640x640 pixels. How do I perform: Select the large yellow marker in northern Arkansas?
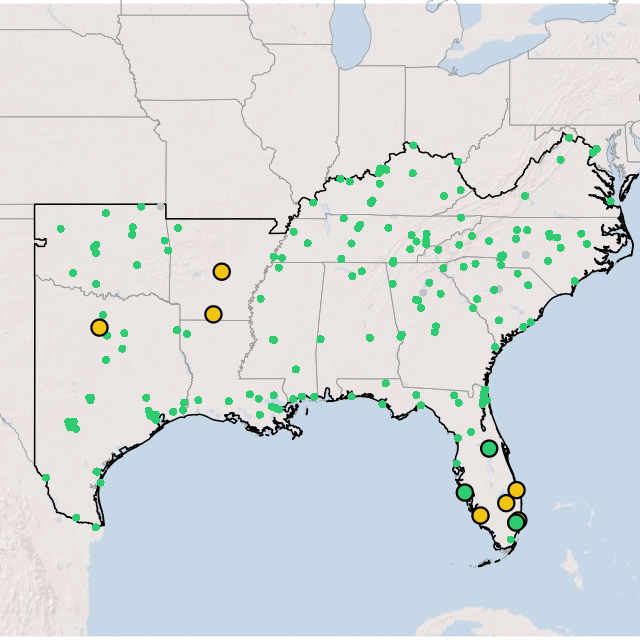point(222,271)
